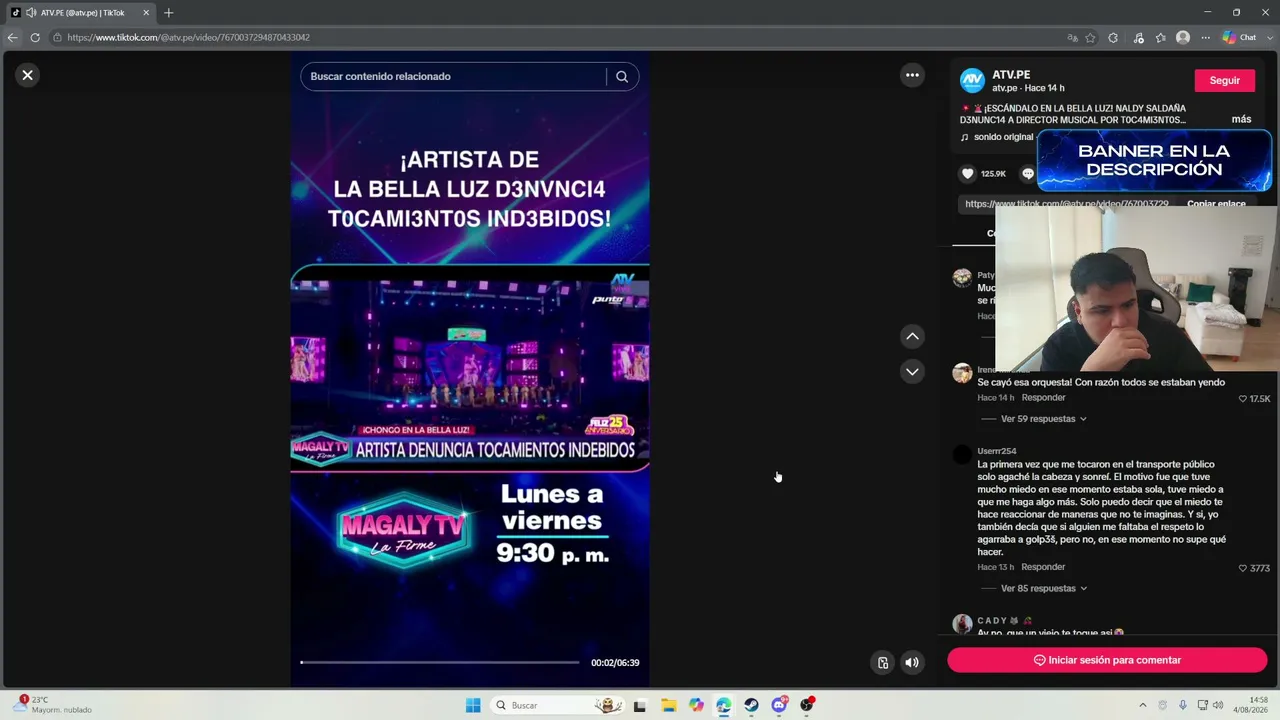Screen dimensions: 1280x720
Task: Mute the video with the speaker icon
Action: coord(912,662)
